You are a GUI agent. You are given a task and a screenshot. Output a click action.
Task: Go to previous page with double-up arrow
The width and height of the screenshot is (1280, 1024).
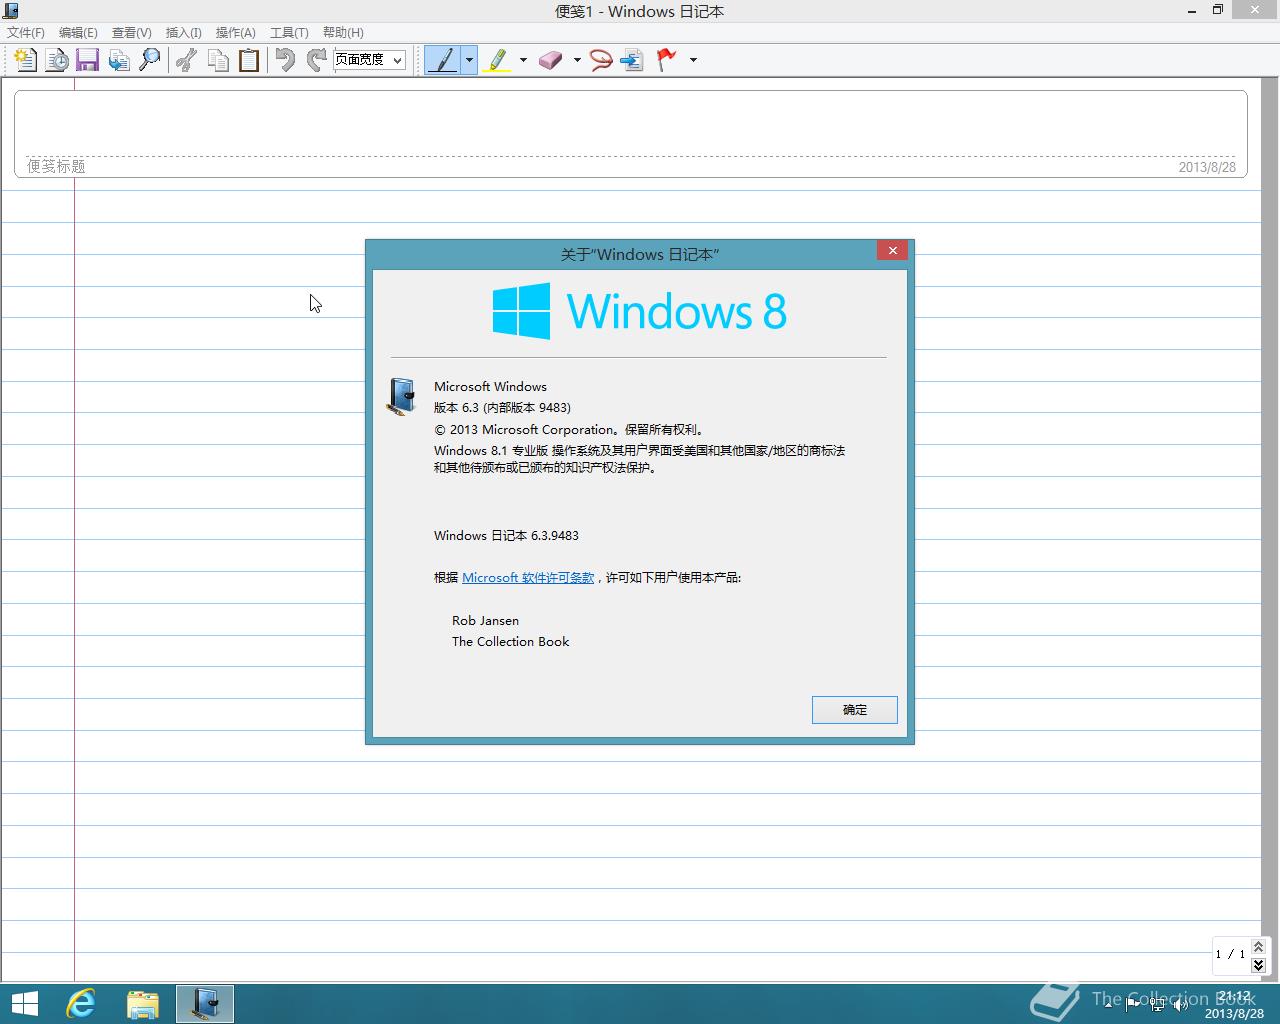point(1258,946)
